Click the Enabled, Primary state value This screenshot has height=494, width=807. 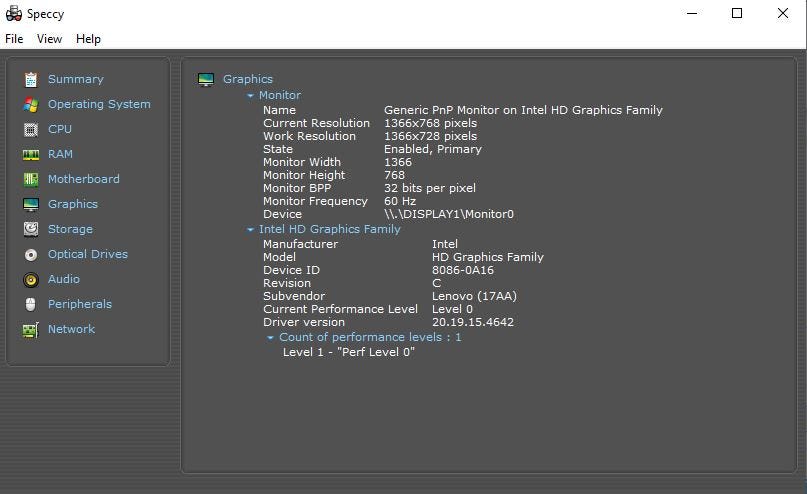(433, 149)
